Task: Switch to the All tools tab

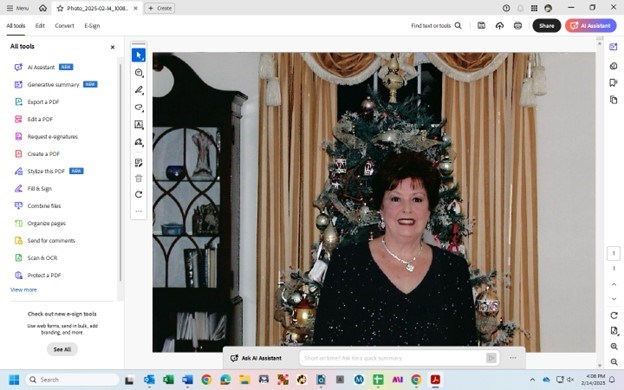Action: tap(16, 26)
